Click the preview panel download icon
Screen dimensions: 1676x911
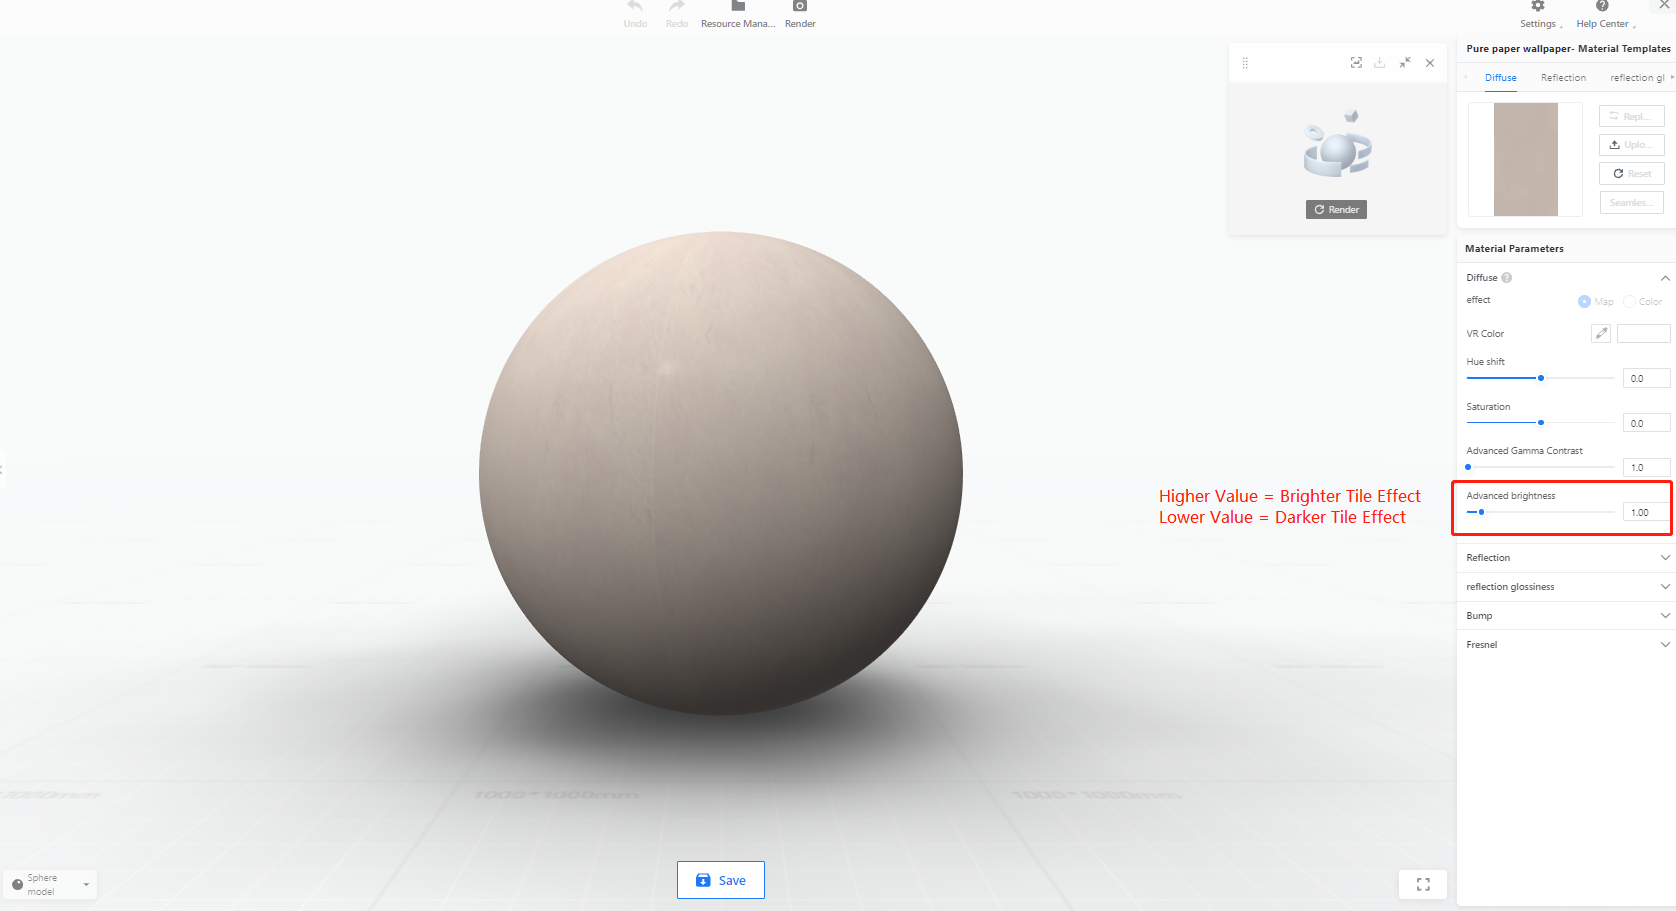click(x=1380, y=63)
